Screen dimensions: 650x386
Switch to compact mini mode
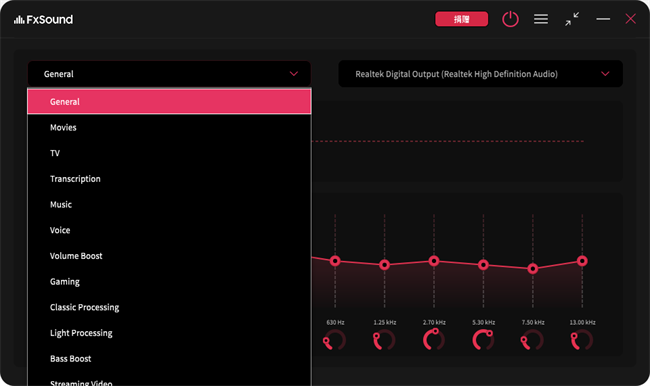[572, 19]
